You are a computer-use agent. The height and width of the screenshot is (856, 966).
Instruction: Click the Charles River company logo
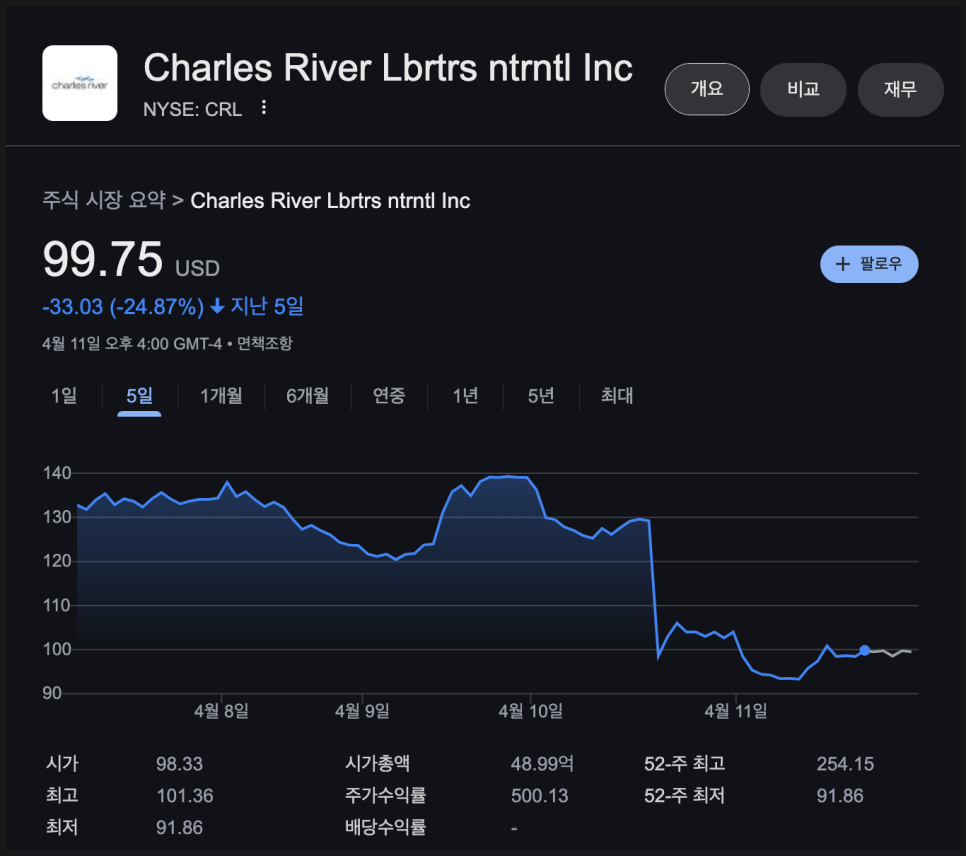[79, 83]
